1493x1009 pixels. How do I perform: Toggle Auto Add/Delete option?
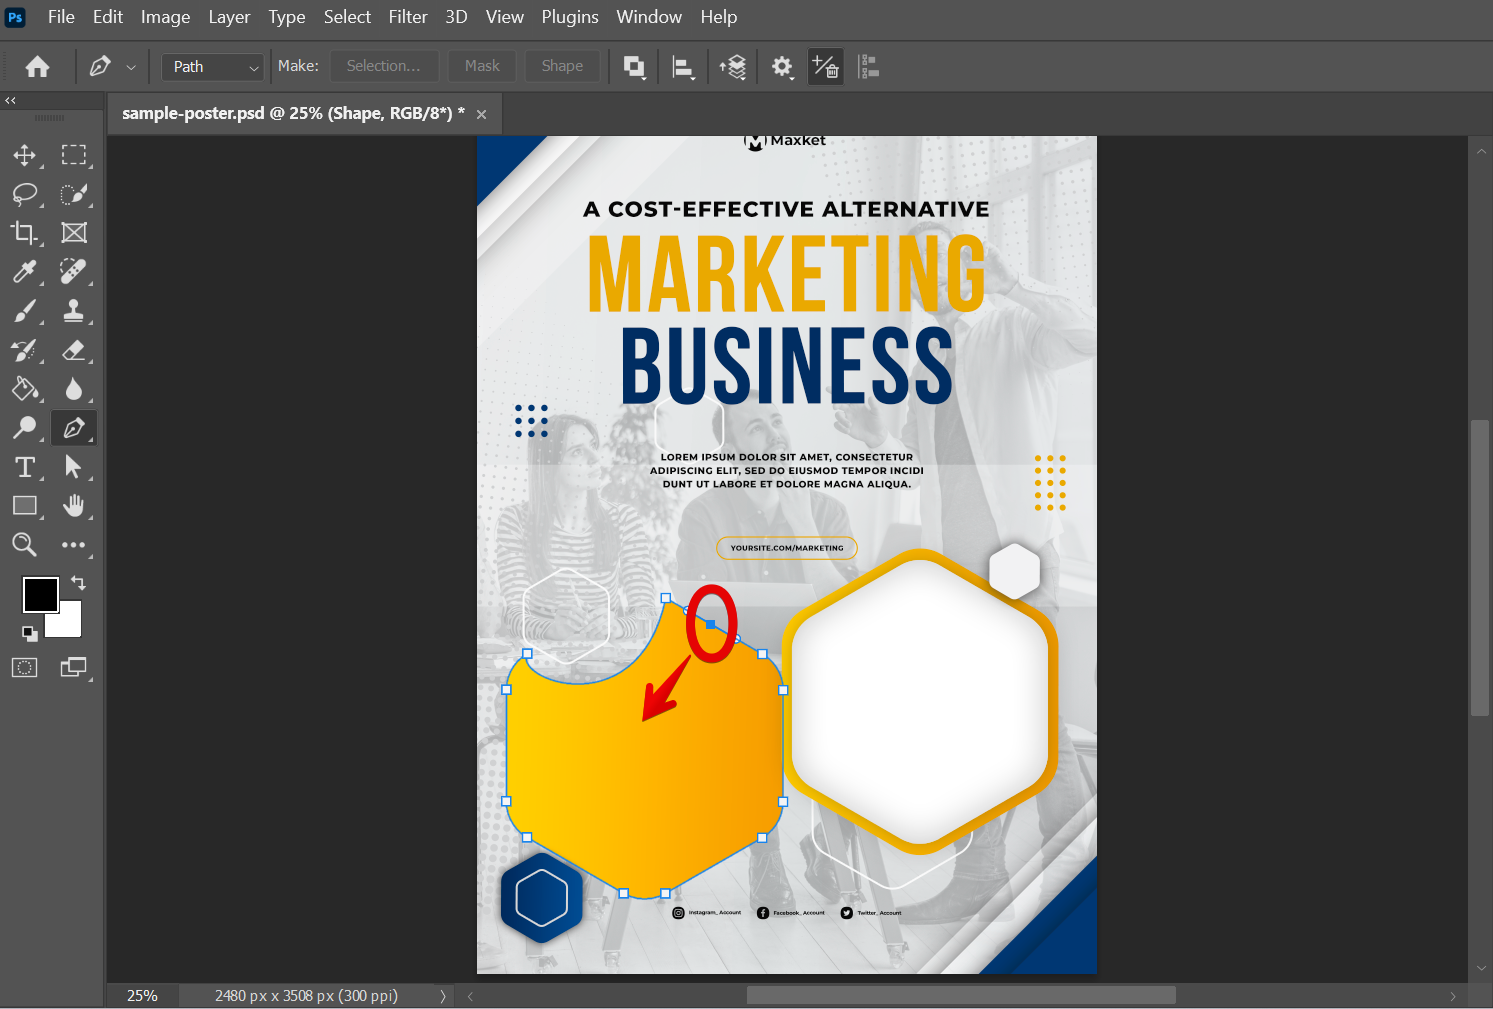[825, 67]
